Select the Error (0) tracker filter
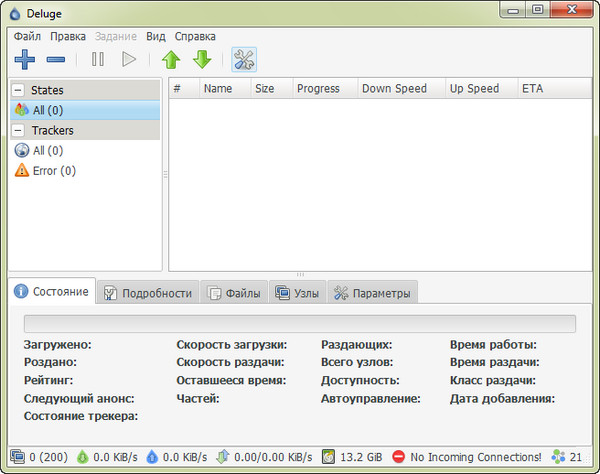 (54, 171)
